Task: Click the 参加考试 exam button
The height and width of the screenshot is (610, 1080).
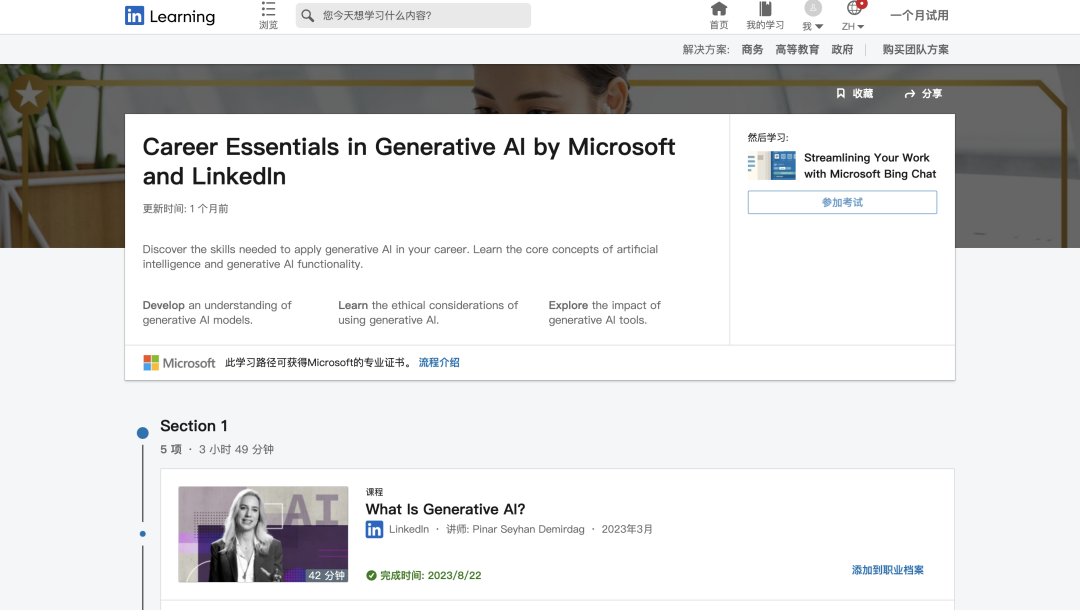Action: 842,202
